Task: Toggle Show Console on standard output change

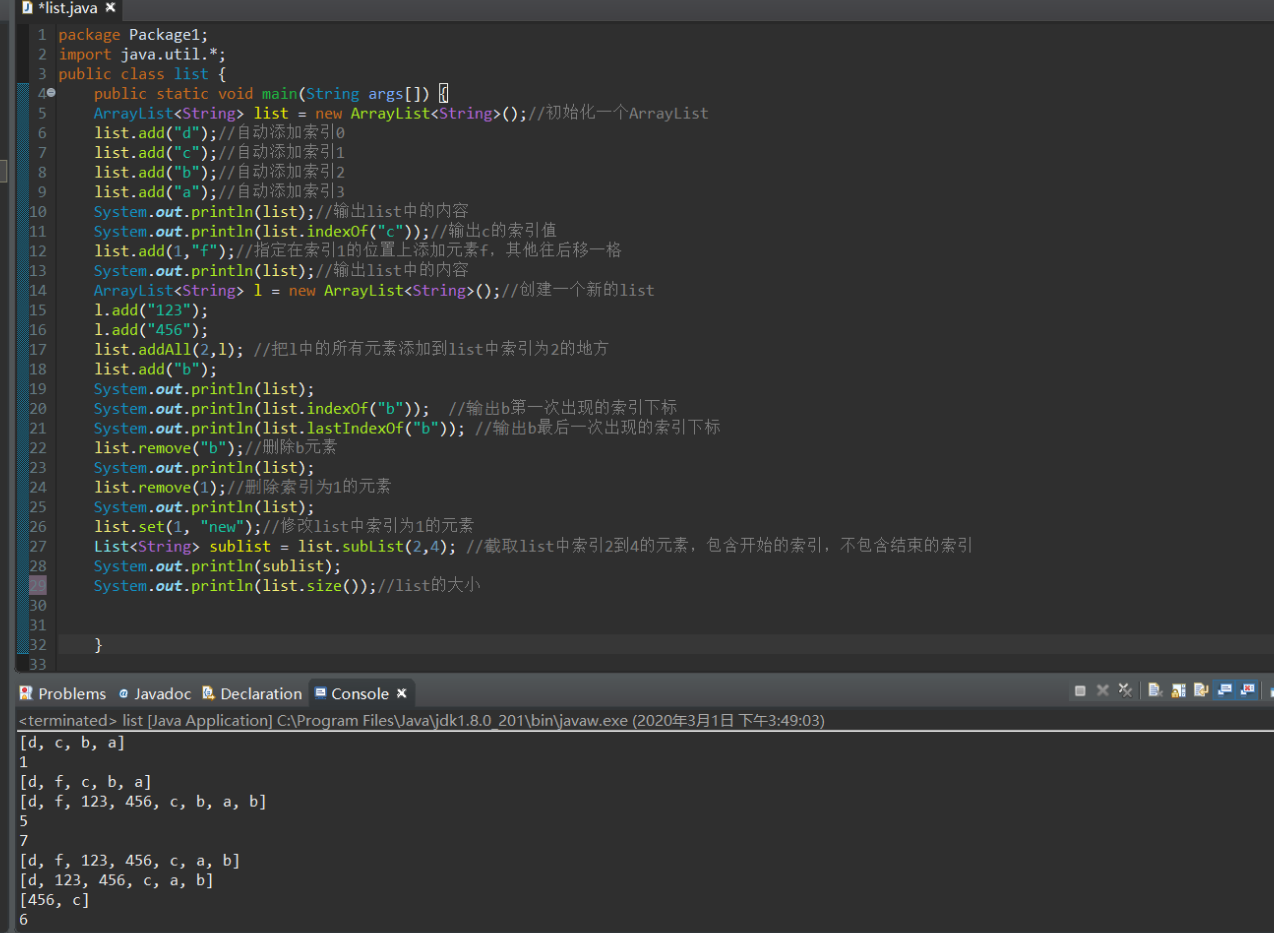Action: tap(1224, 691)
